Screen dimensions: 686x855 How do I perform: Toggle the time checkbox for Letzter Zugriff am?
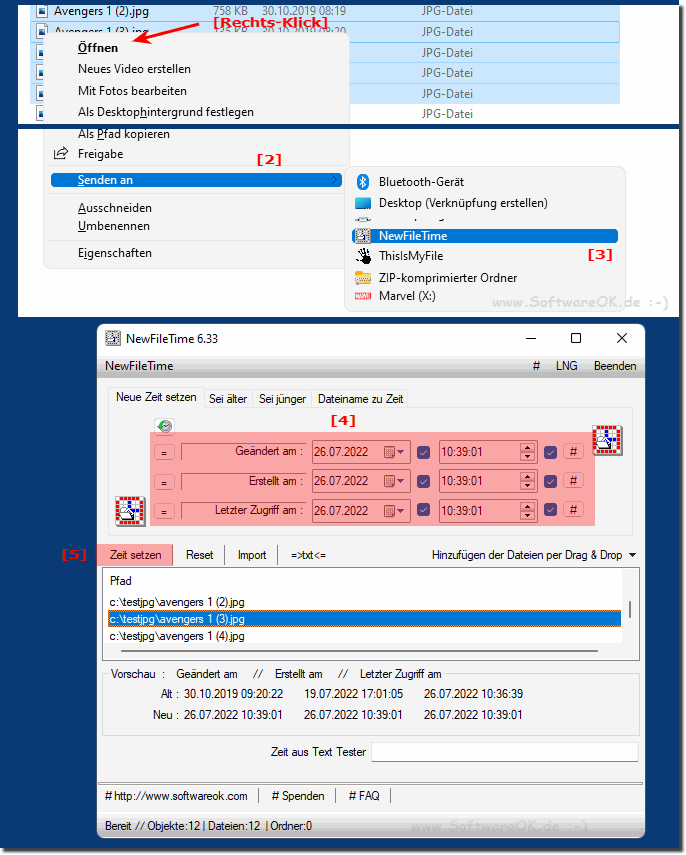click(550, 510)
